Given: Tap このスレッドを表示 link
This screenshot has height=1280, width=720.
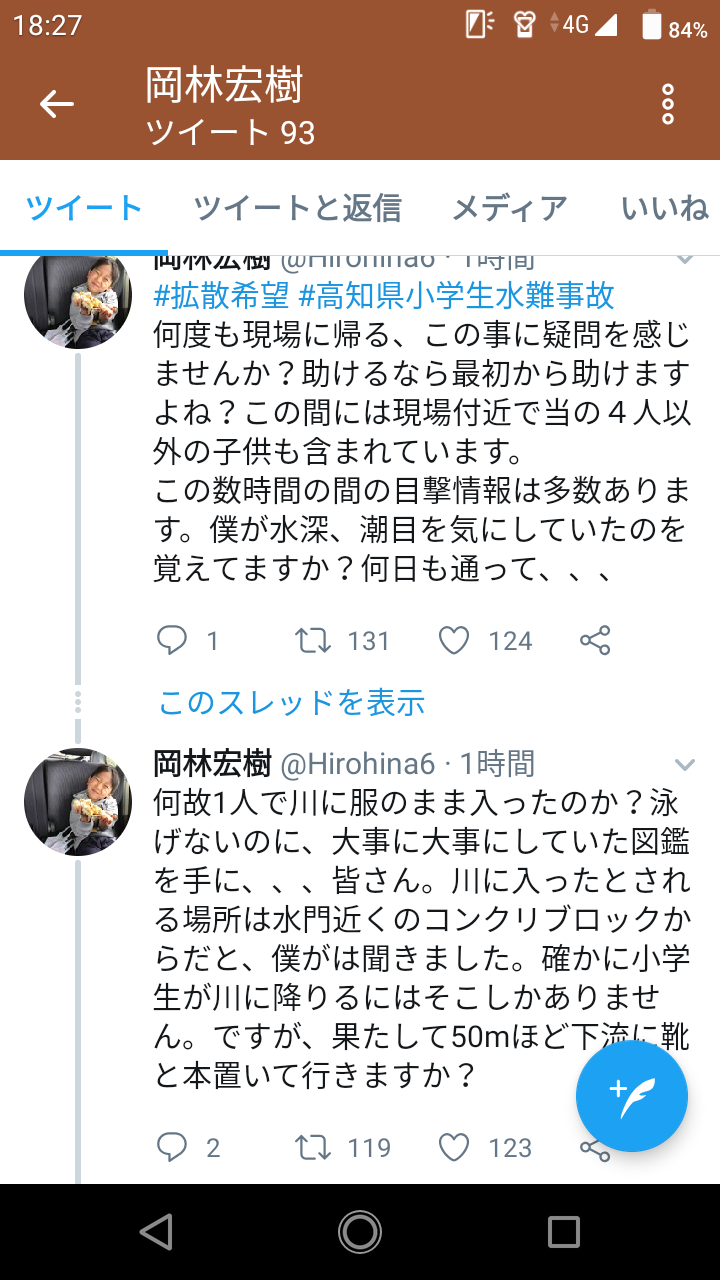Looking at the screenshot, I should pos(292,702).
